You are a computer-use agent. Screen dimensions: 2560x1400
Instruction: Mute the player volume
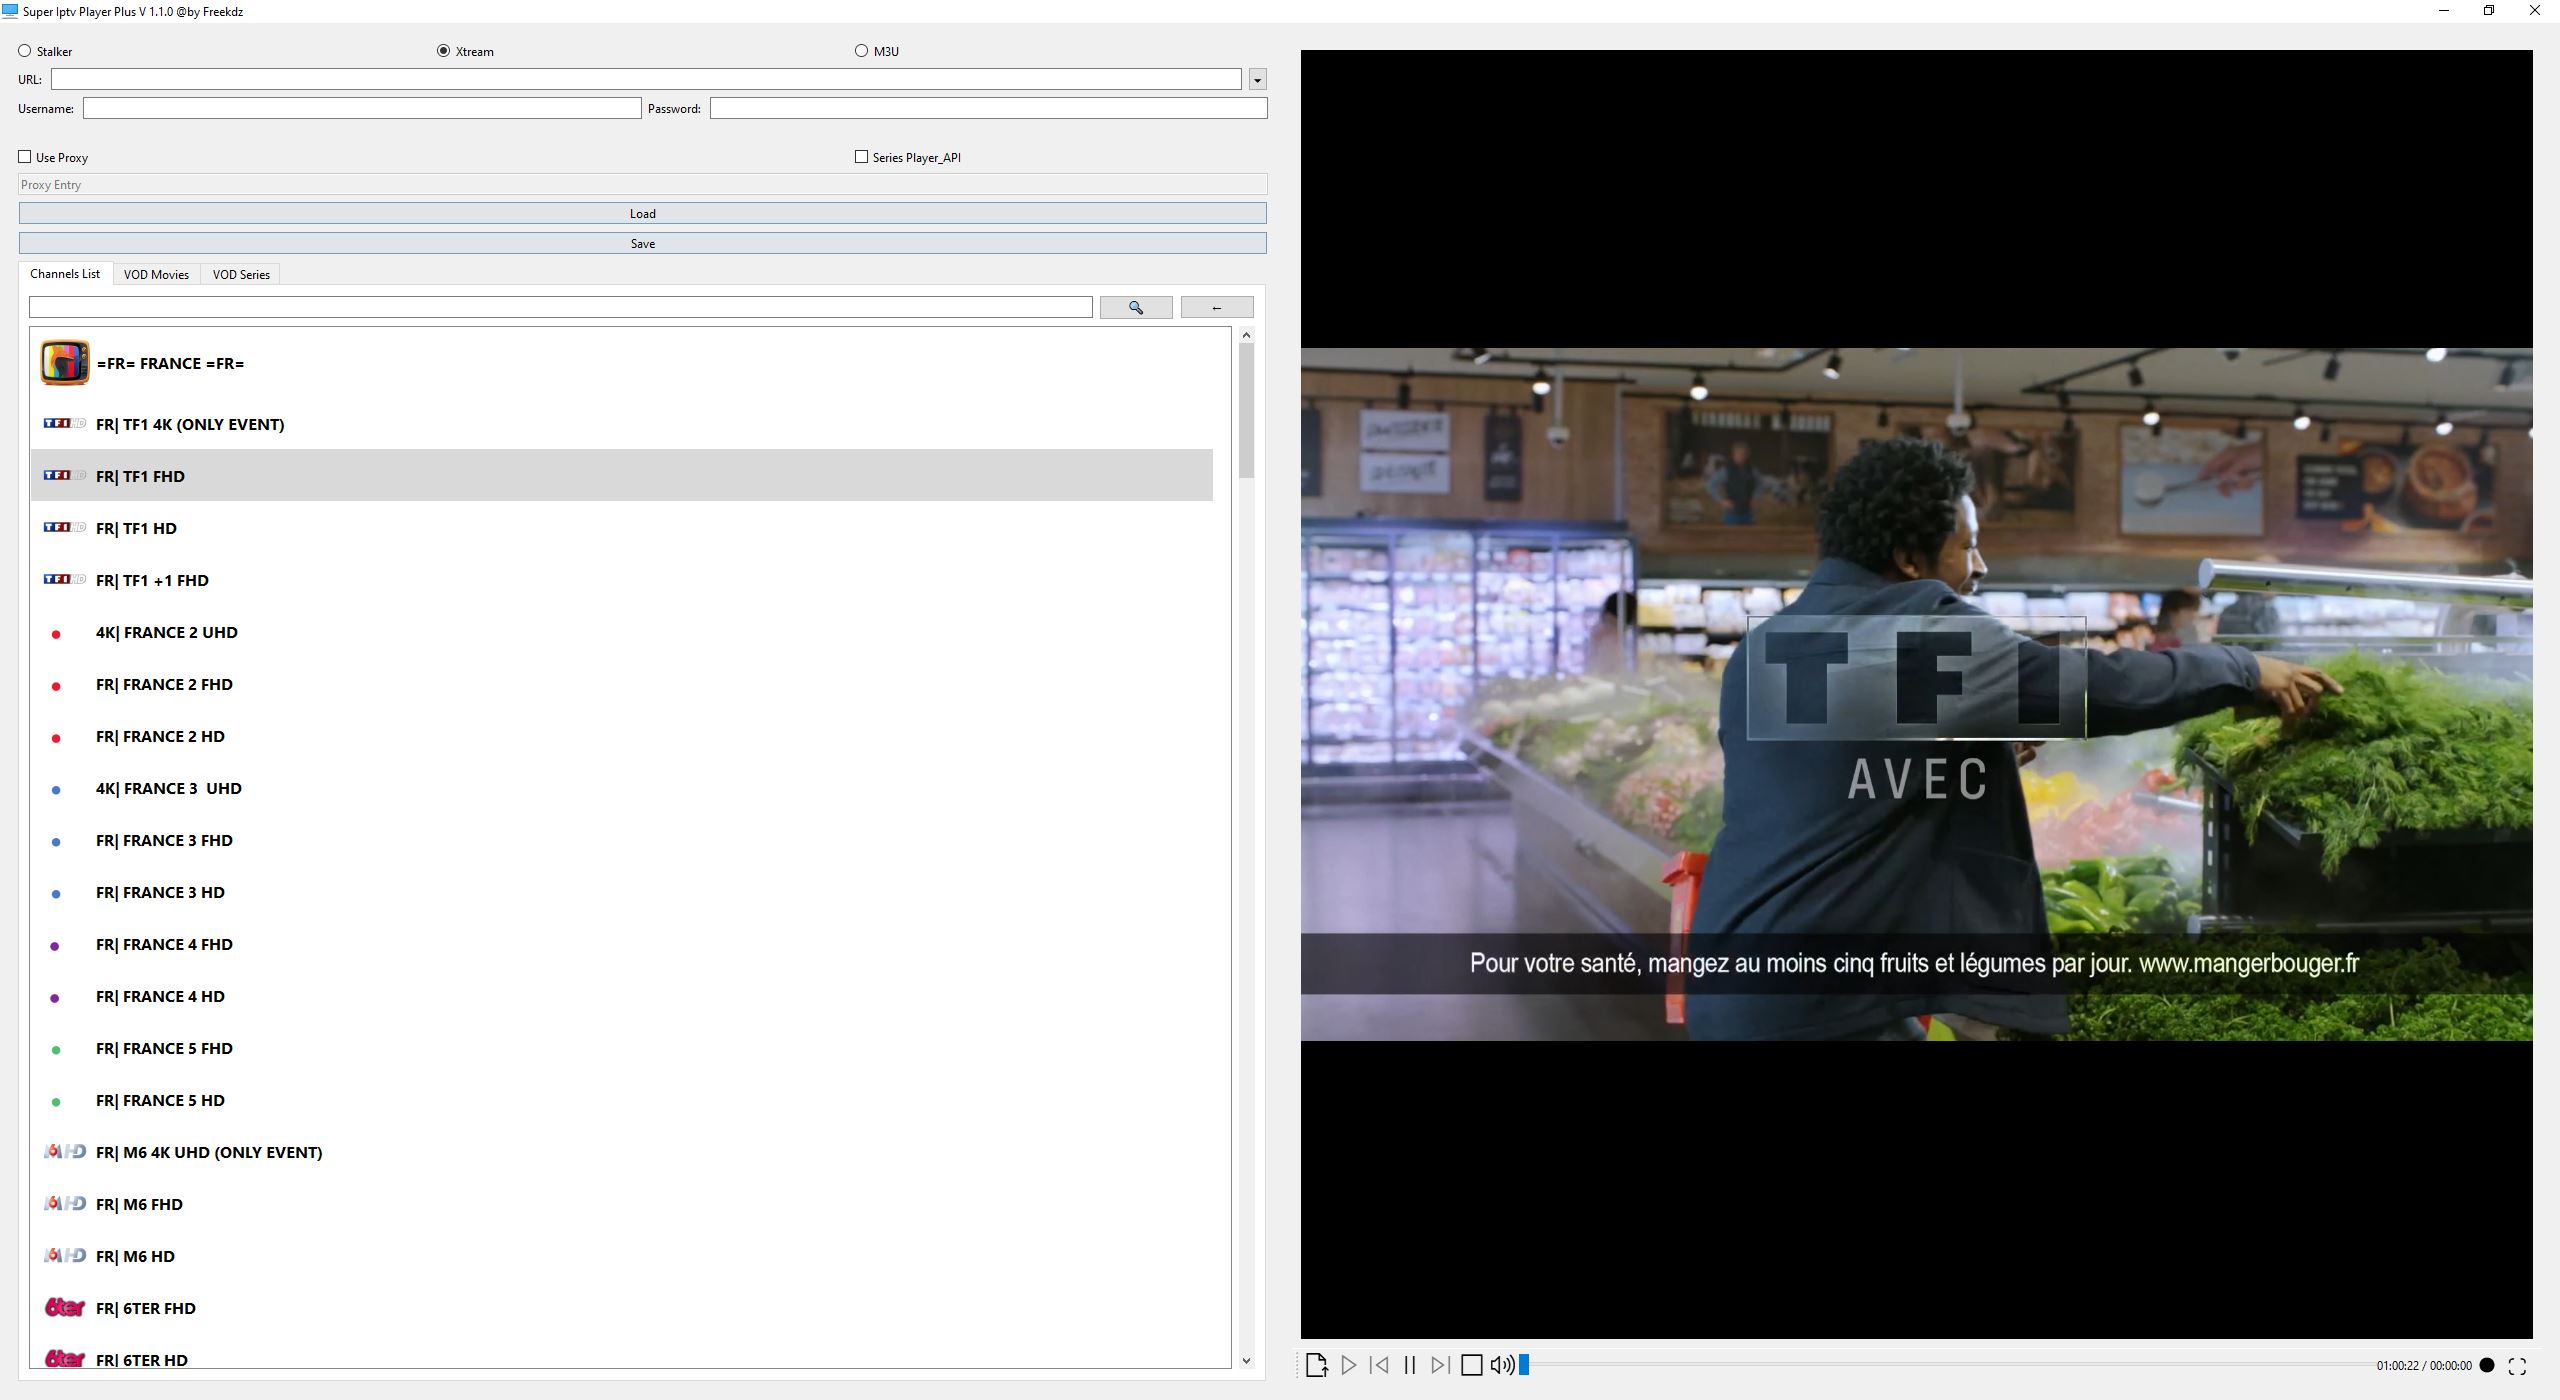[1502, 1365]
